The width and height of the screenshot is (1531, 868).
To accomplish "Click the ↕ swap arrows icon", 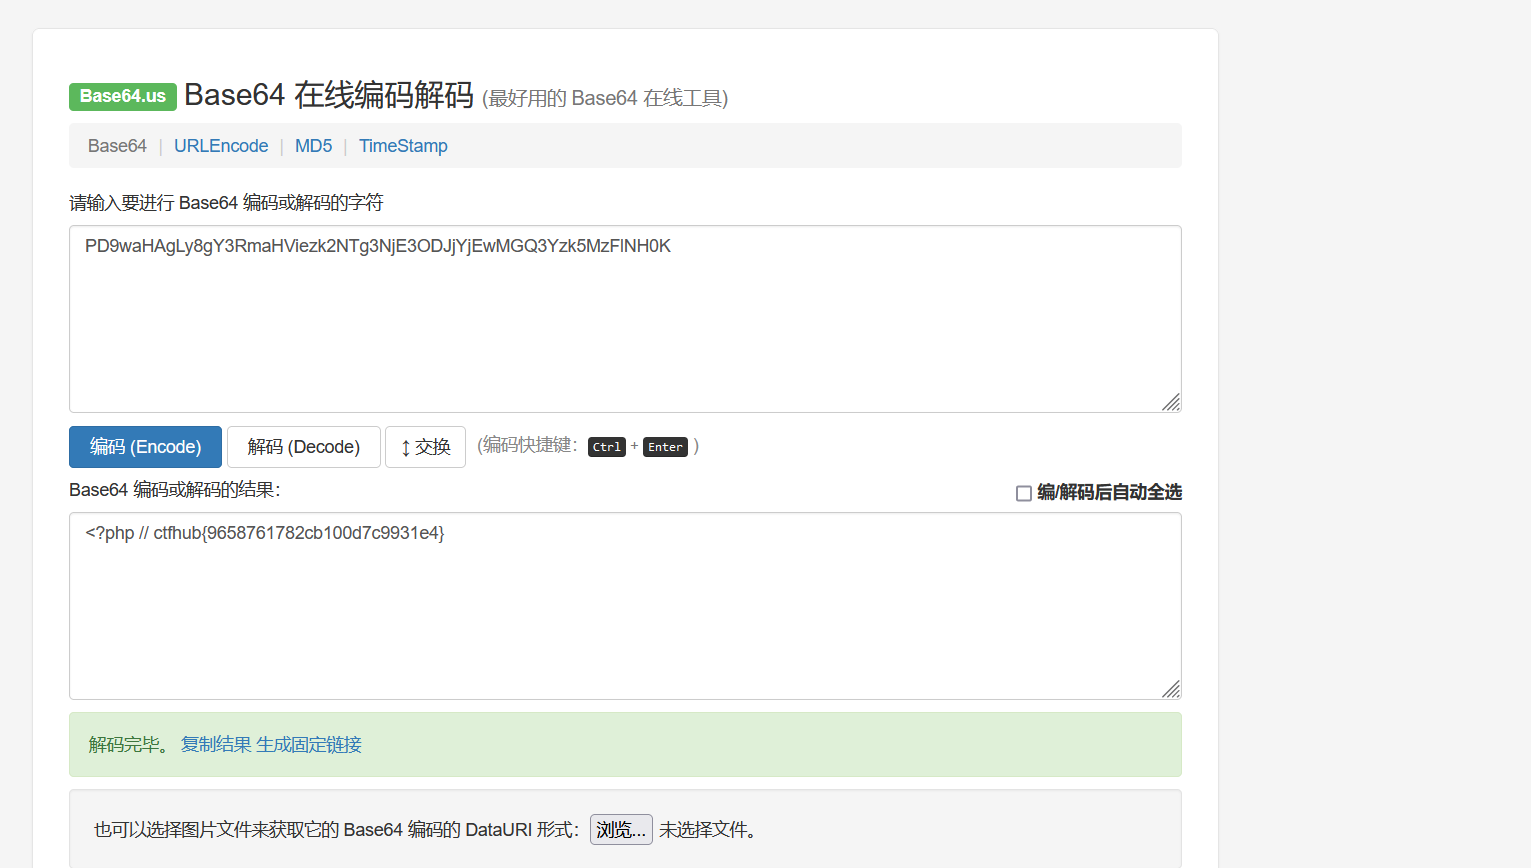I will click(x=408, y=447).
